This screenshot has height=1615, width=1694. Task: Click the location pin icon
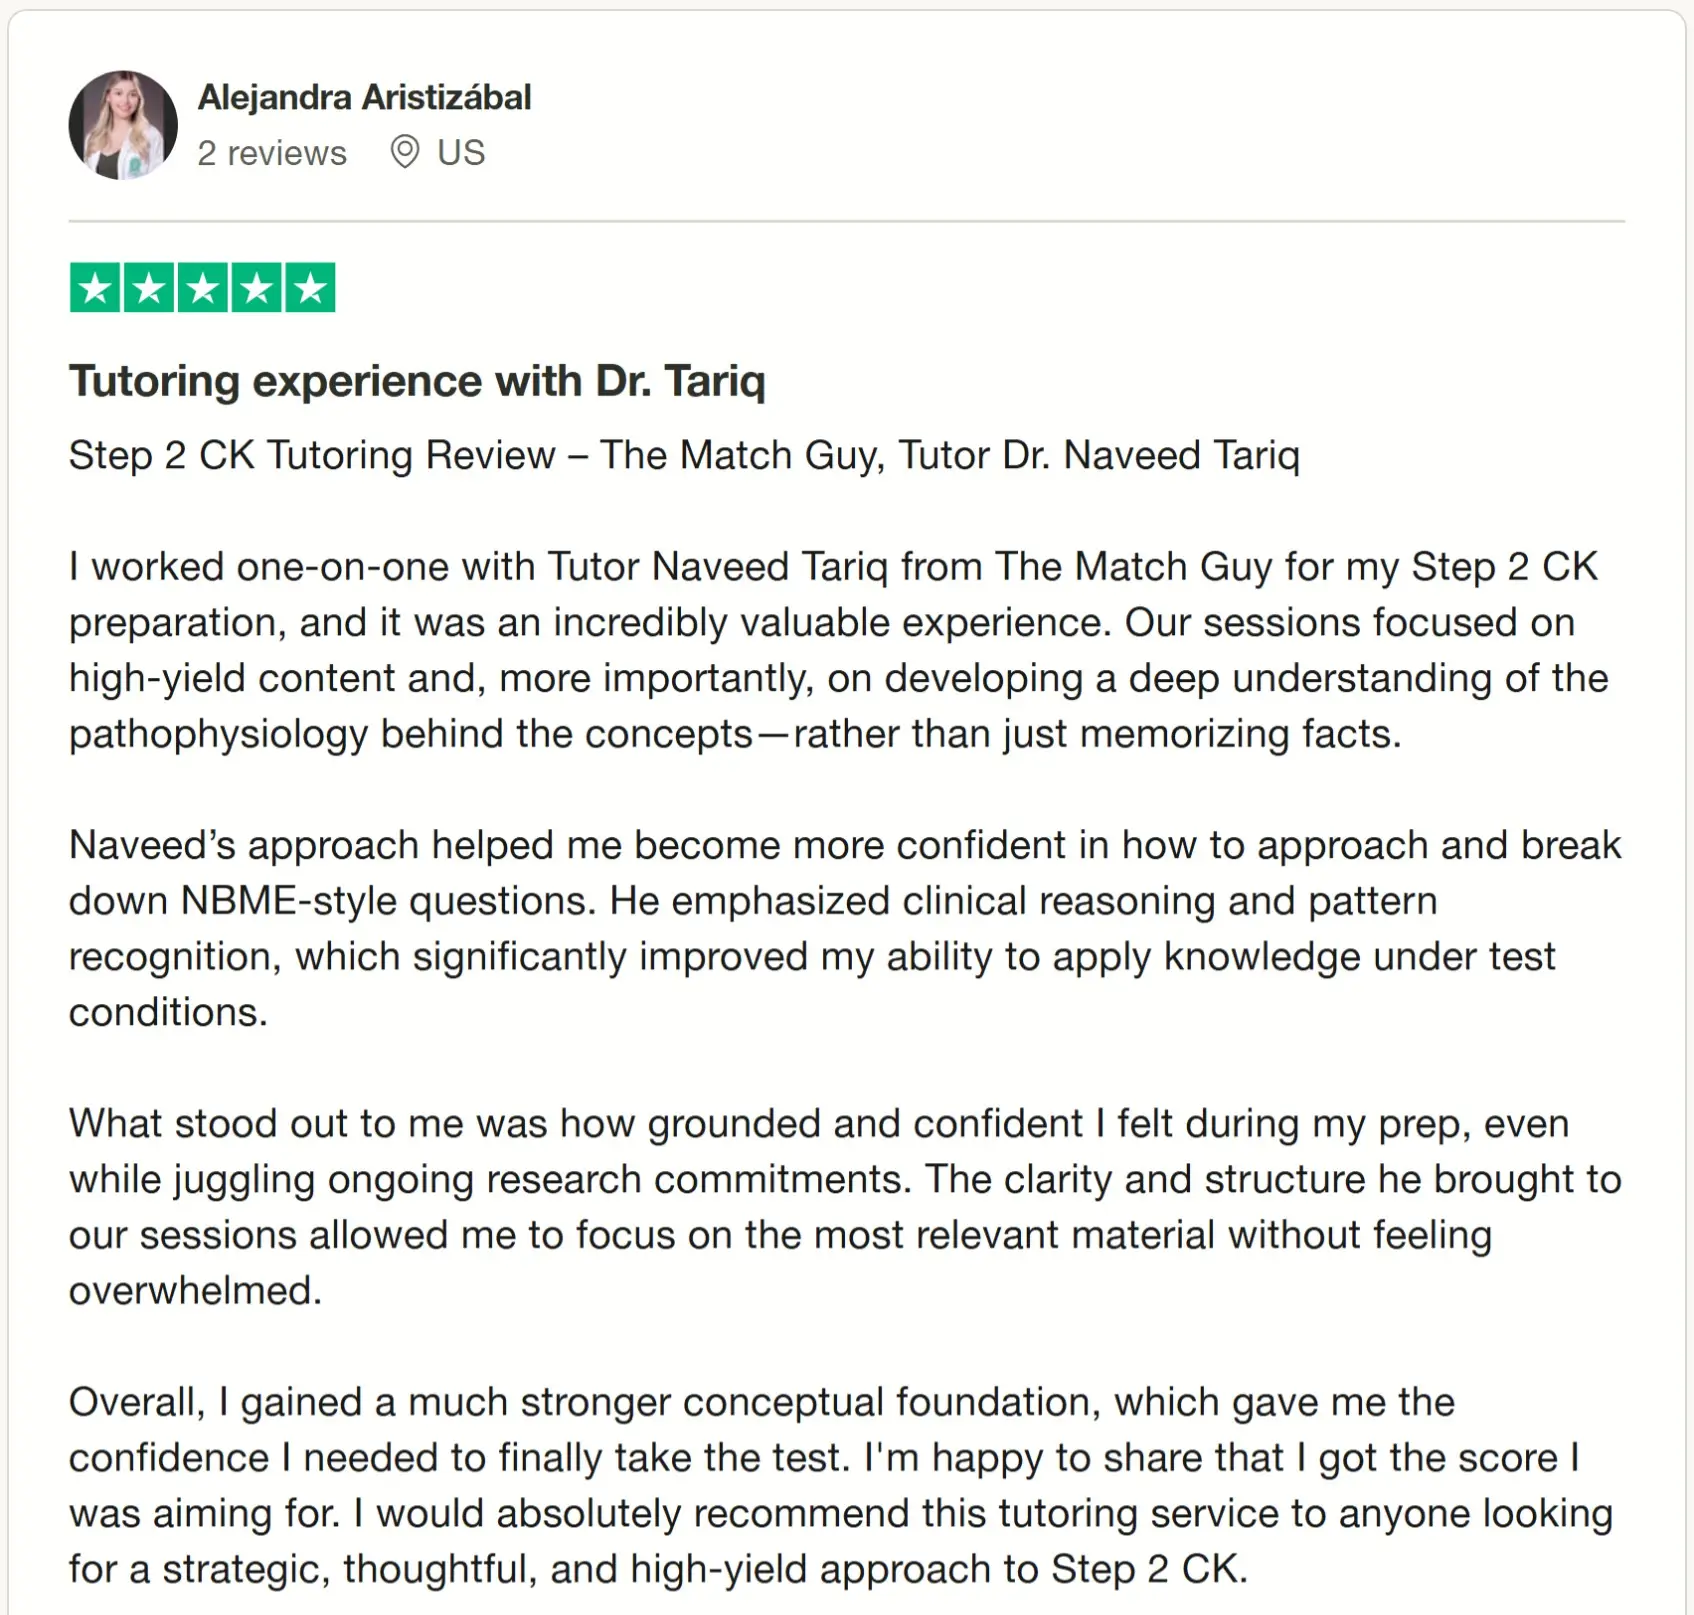tap(404, 152)
